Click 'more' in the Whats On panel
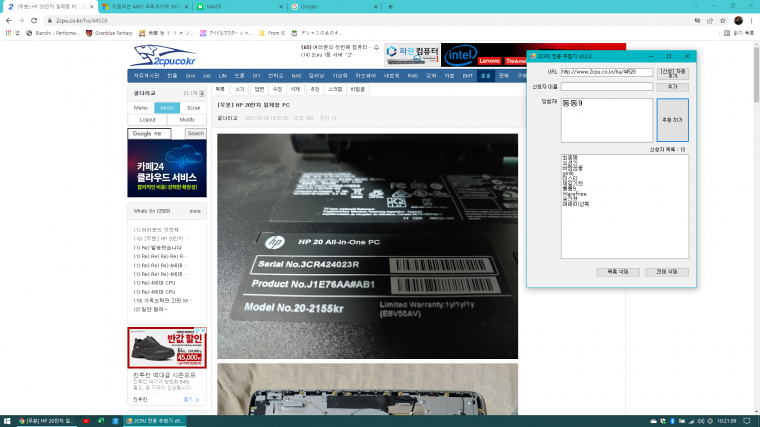 coord(195,211)
